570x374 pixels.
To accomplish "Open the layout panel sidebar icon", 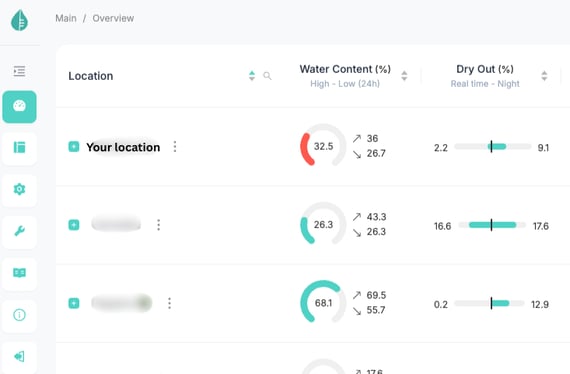I will pos(19,147).
